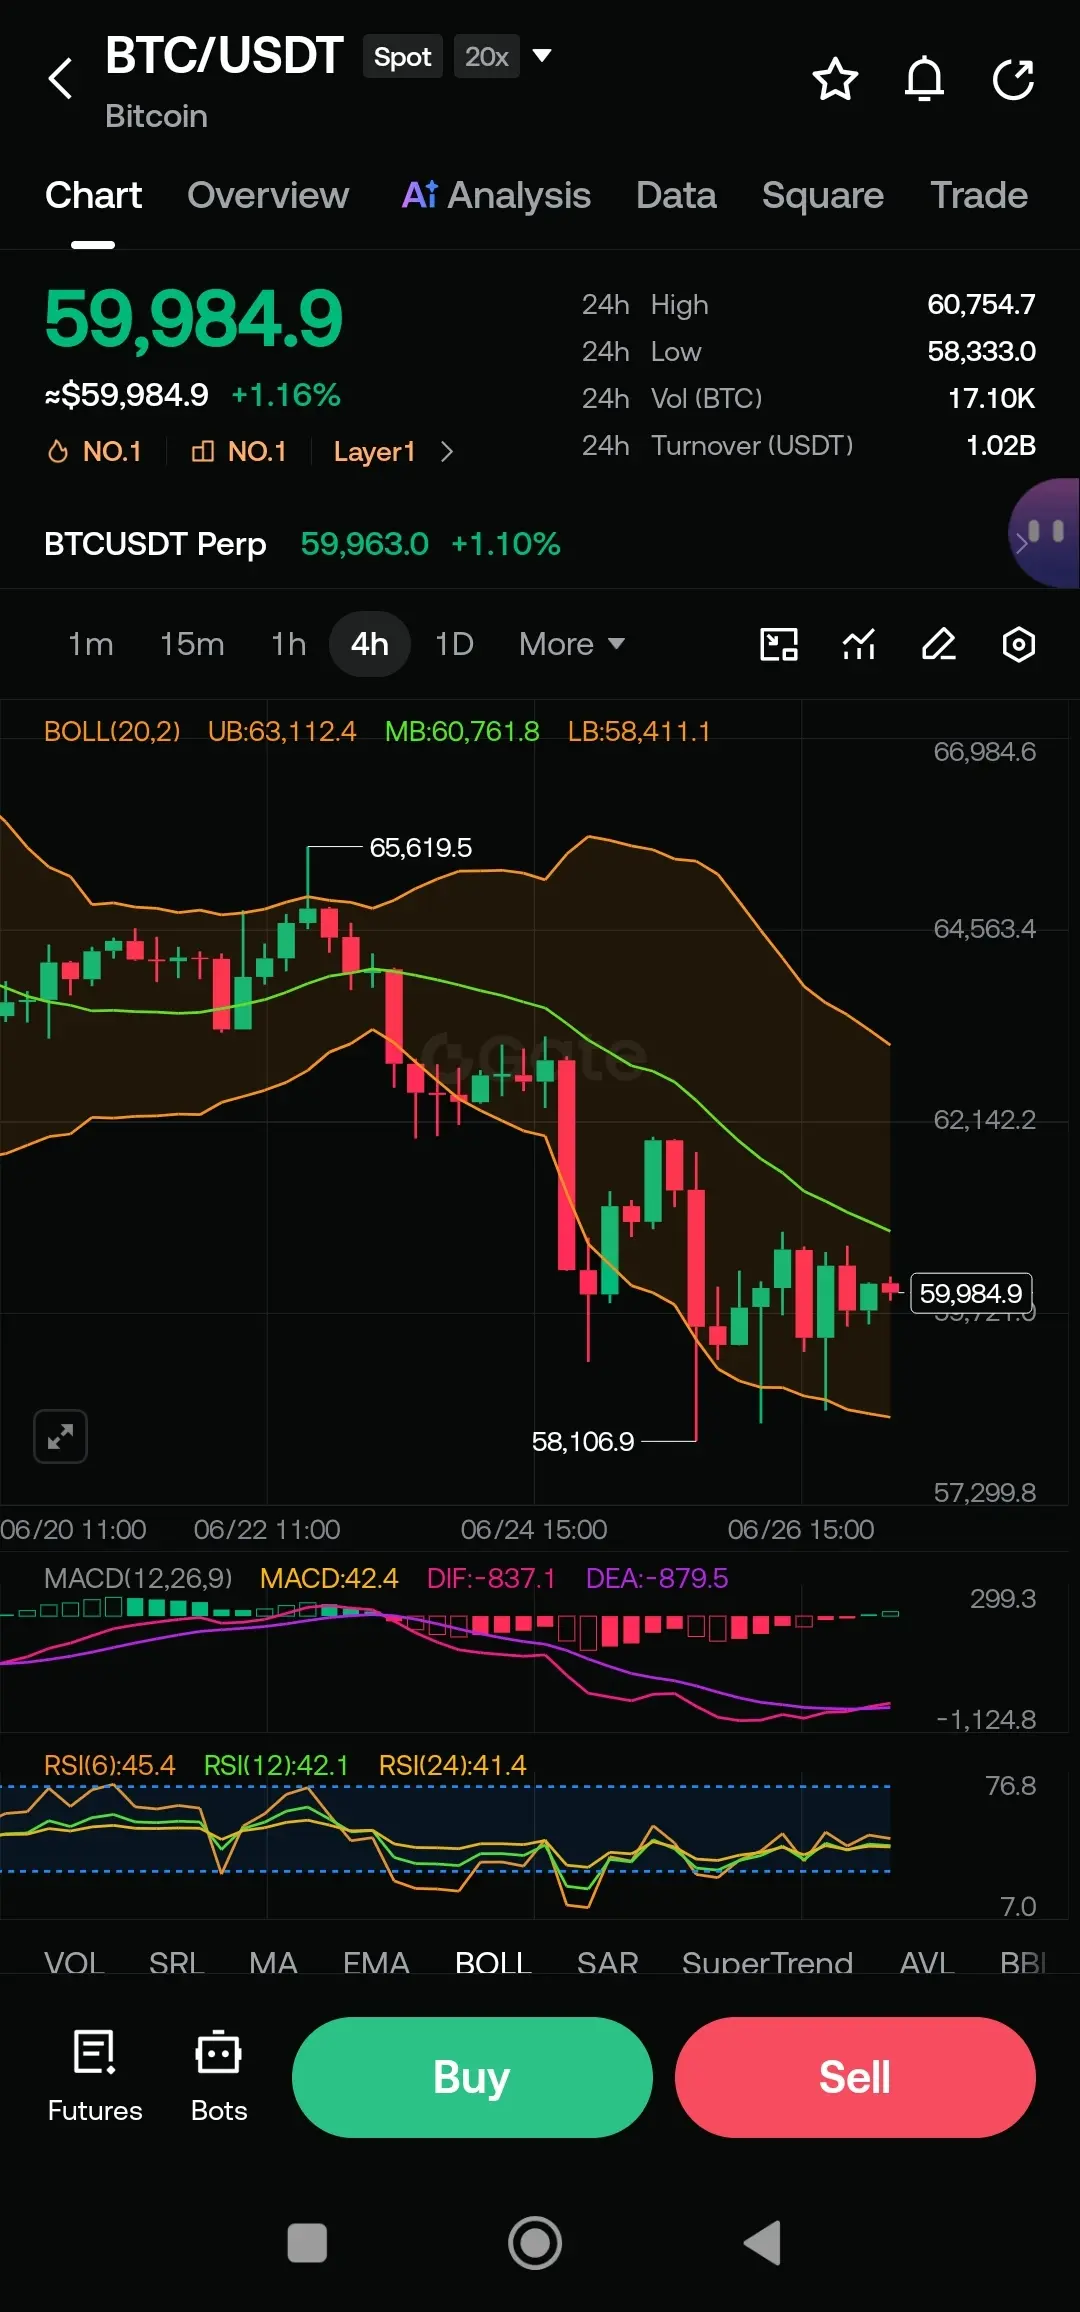The image size is (1080, 2312).
Task: Tap Android back triangle button
Action: (x=762, y=2243)
